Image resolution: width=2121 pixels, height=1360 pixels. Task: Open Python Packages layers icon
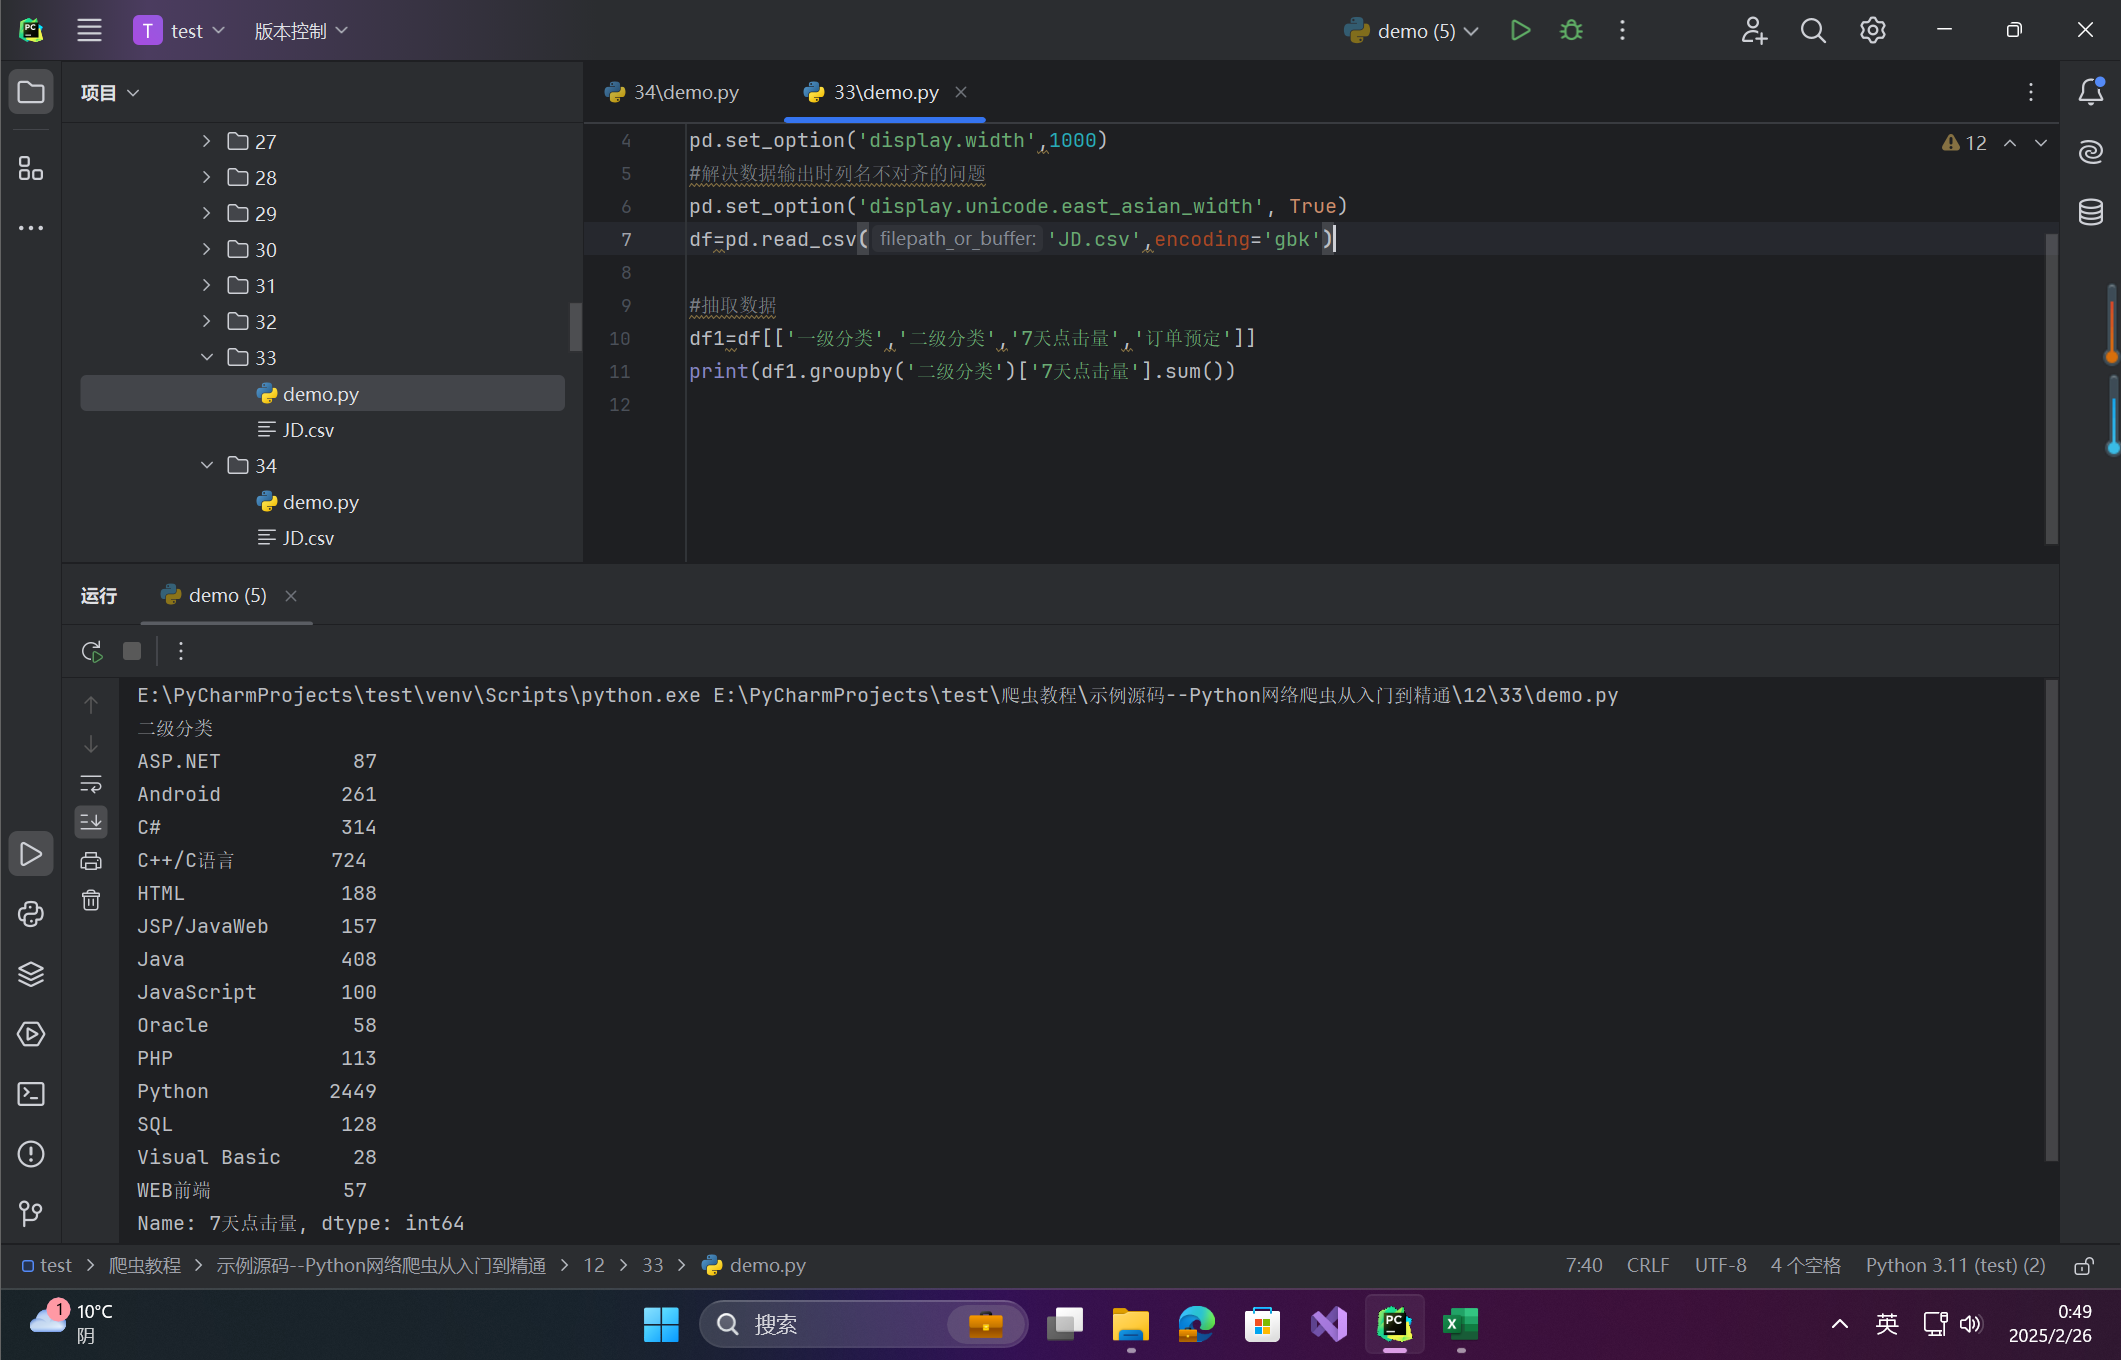pos(31,974)
